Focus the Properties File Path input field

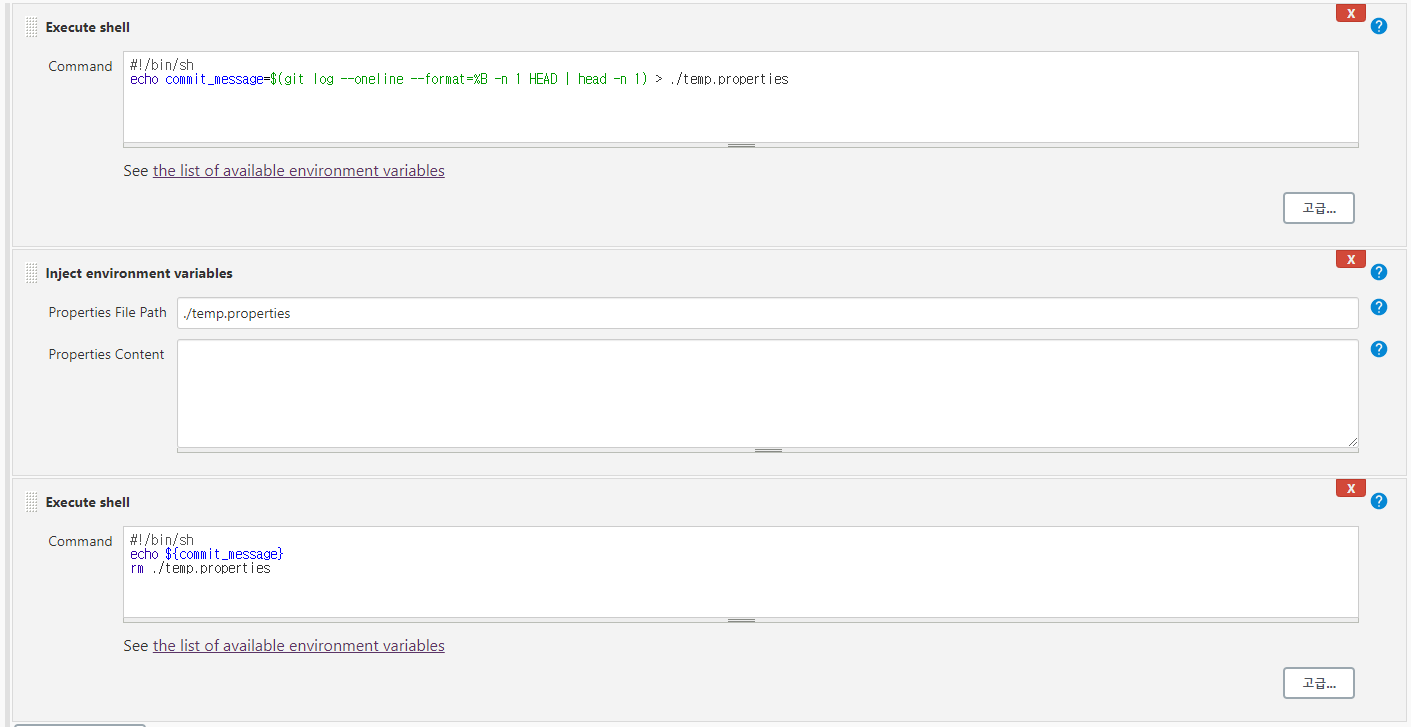768,313
